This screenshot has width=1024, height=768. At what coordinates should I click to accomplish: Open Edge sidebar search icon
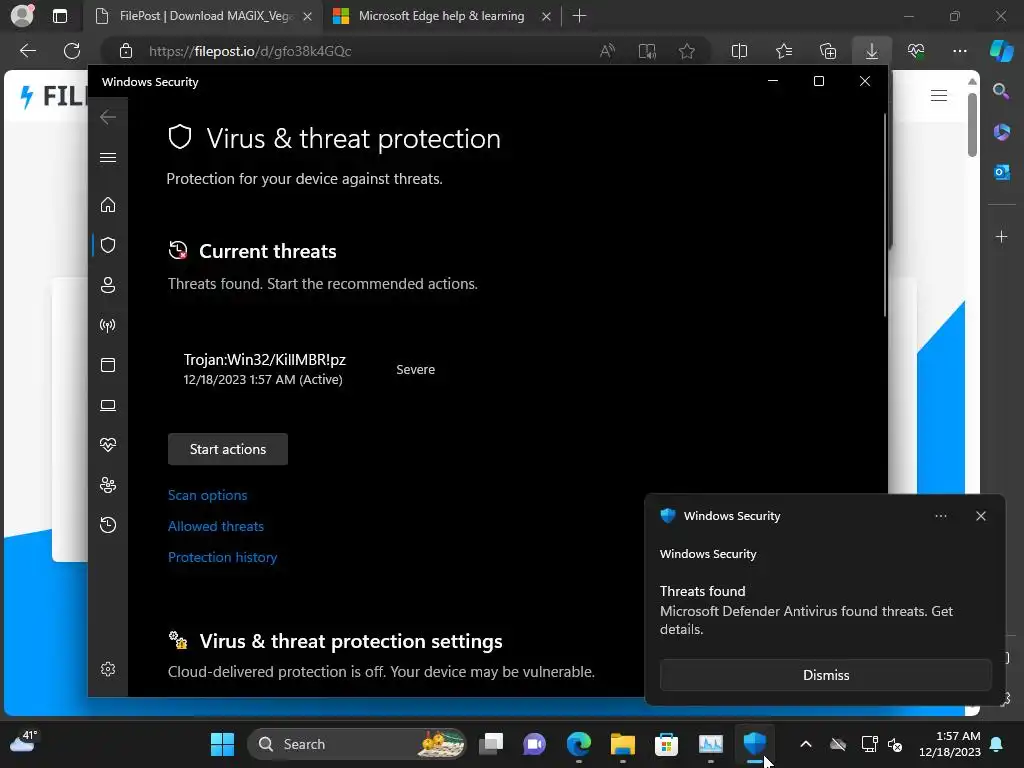coord(1001,91)
